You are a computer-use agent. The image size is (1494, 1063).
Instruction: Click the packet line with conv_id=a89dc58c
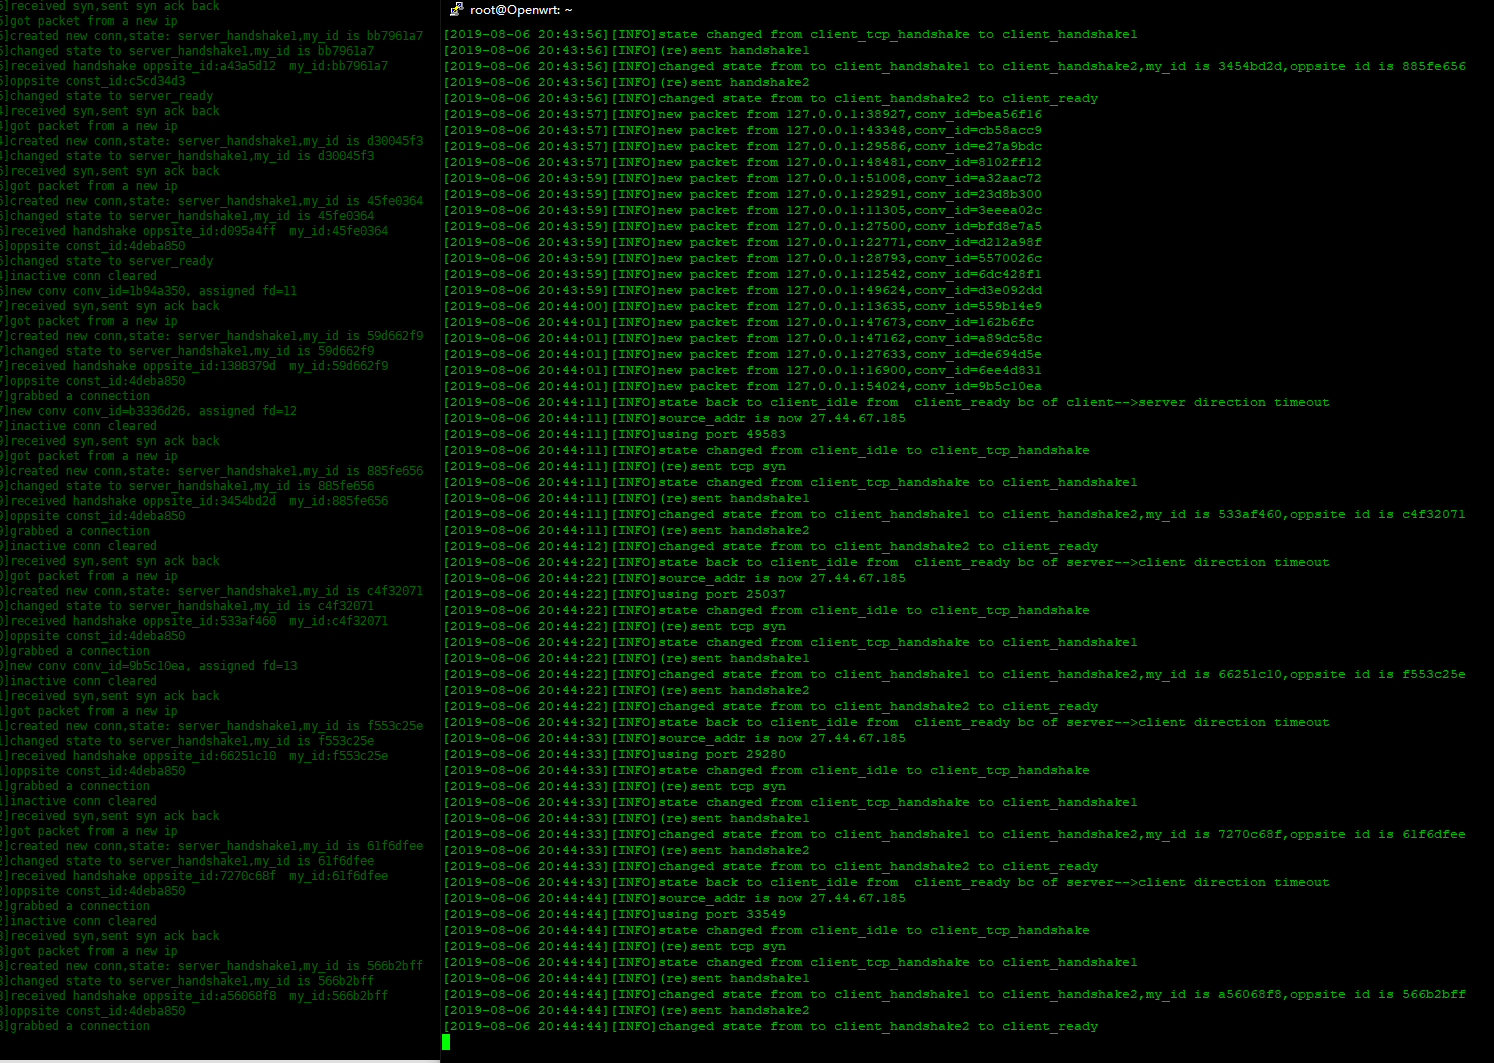click(x=742, y=338)
